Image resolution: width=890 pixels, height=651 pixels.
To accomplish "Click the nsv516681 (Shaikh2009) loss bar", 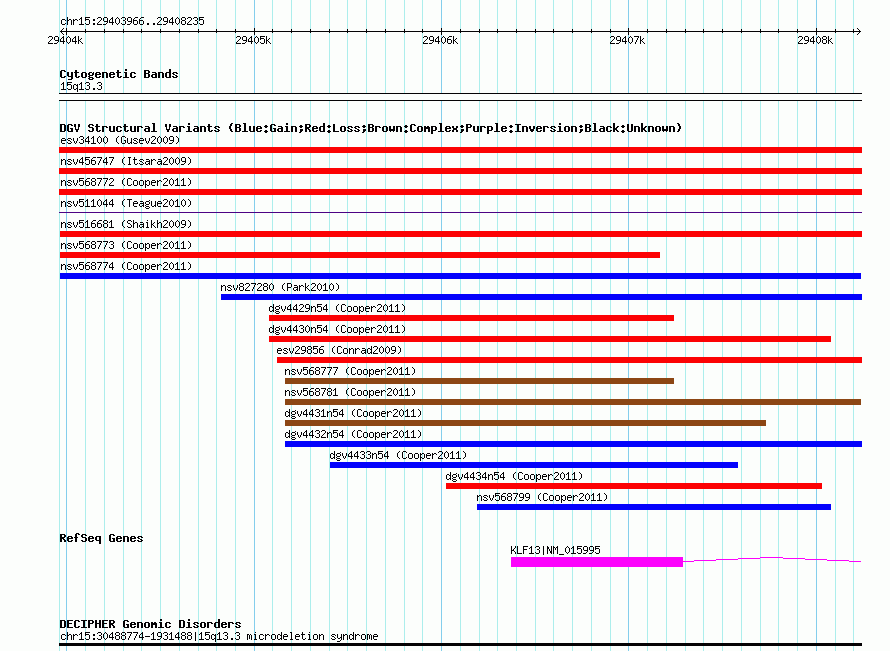I will 460,234.
